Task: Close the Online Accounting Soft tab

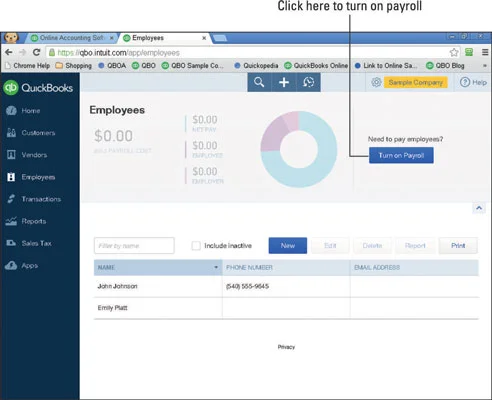Action: [x=112, y=38]
